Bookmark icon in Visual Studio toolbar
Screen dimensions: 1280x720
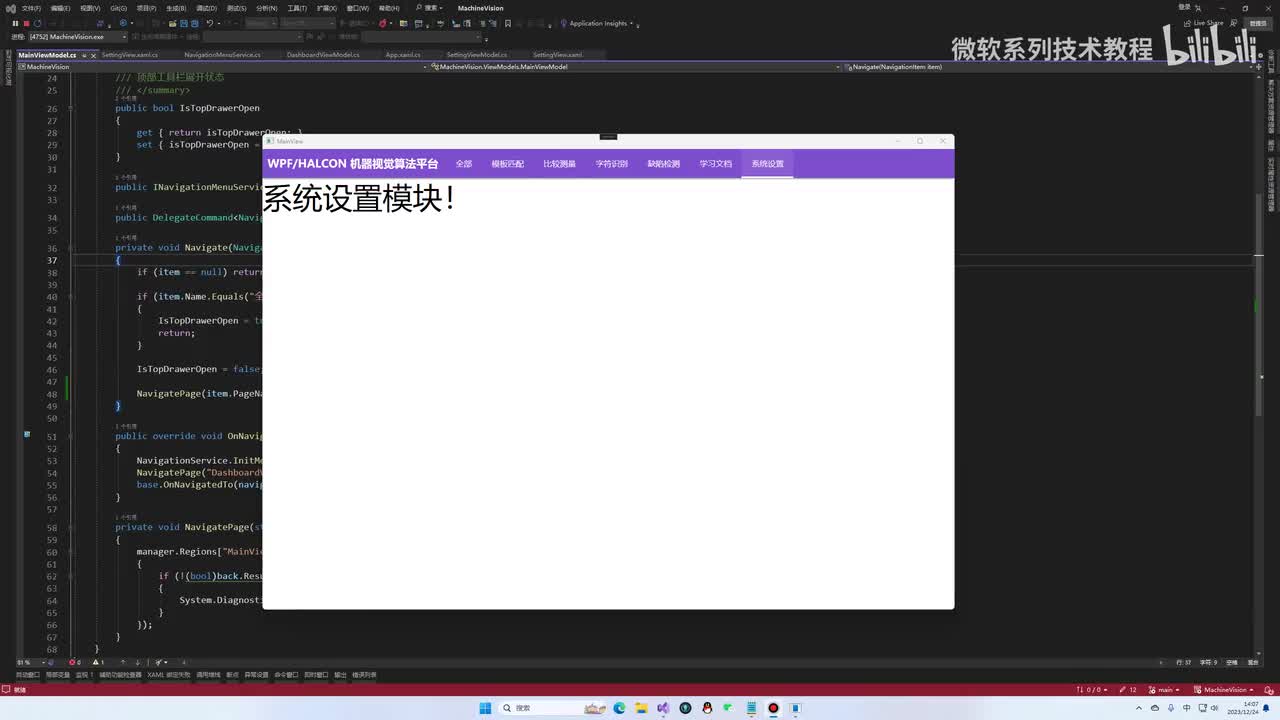(508, 23)
